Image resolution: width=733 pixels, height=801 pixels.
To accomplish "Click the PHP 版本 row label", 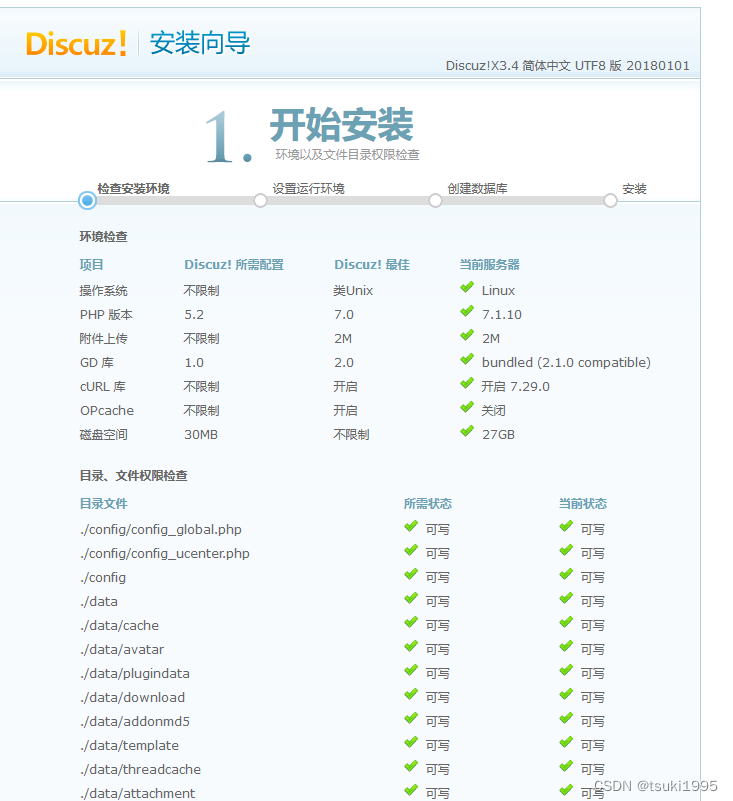I will 106,315.
